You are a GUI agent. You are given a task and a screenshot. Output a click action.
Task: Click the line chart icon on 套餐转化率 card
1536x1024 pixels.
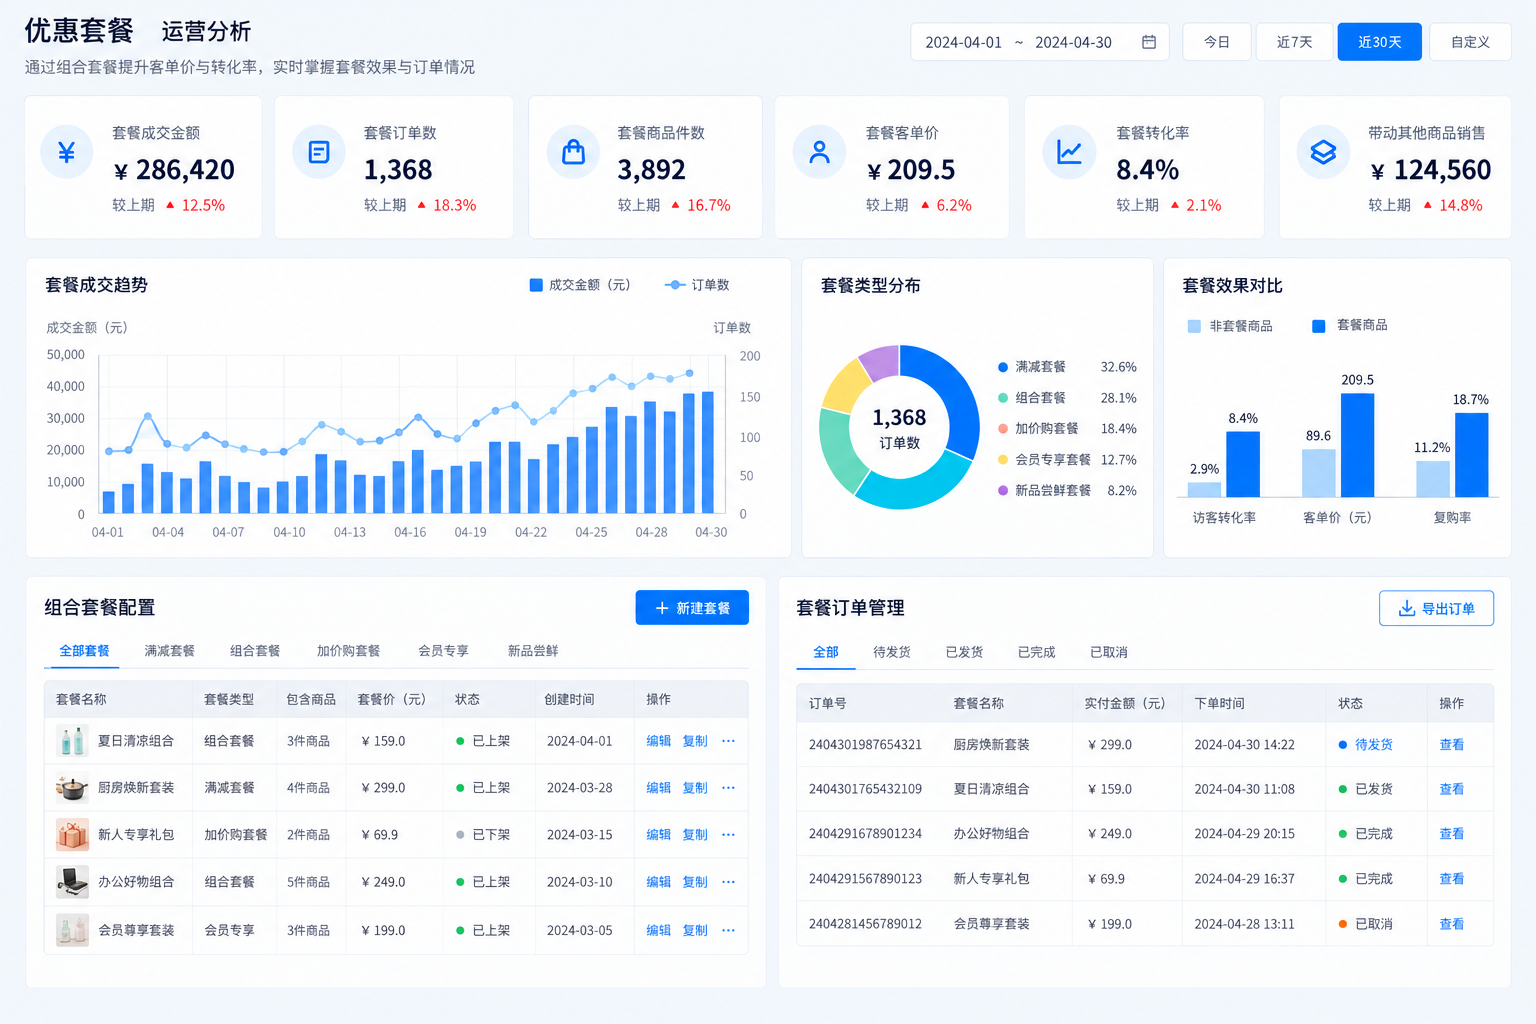coord(1070,152)
